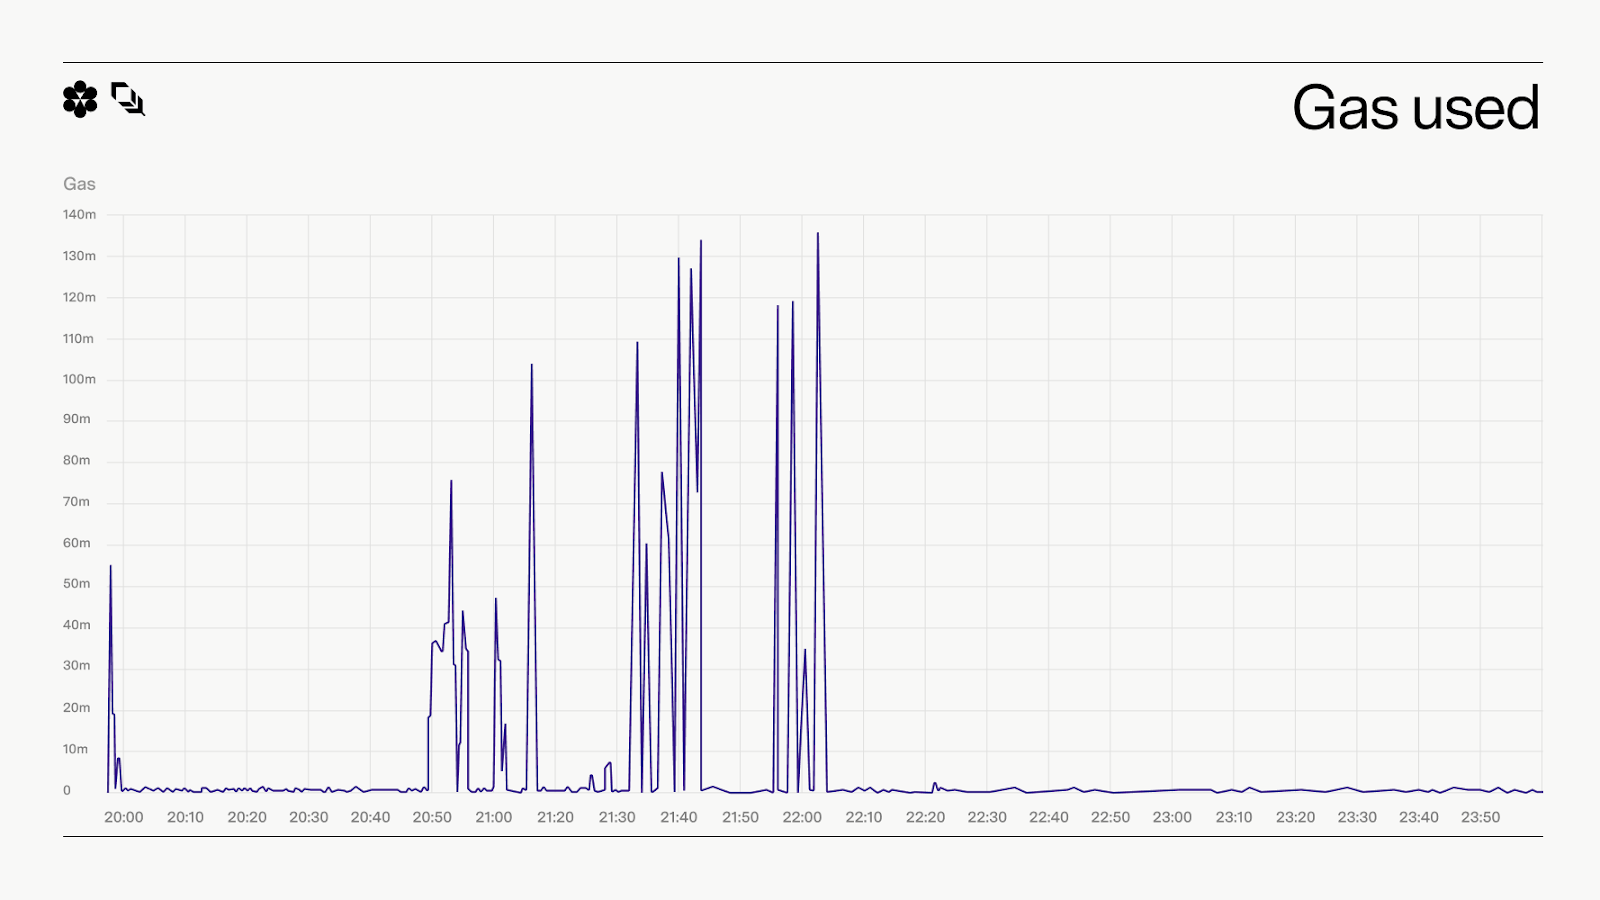The image size is (1600, 900).
Task: Click the 22:00 x-axis time label
Action: (802, 817)
